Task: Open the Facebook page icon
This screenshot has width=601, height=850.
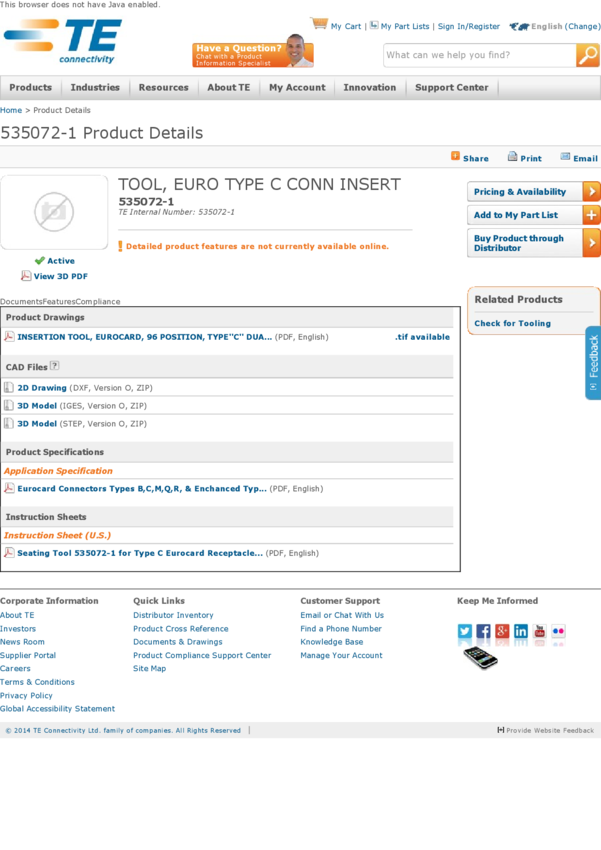Action: tap(483, 631)
